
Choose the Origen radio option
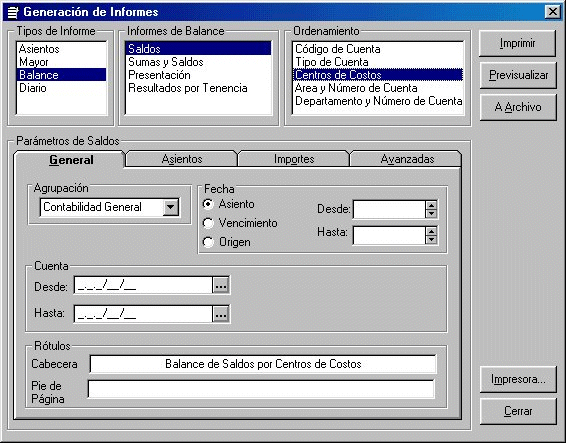208,242
